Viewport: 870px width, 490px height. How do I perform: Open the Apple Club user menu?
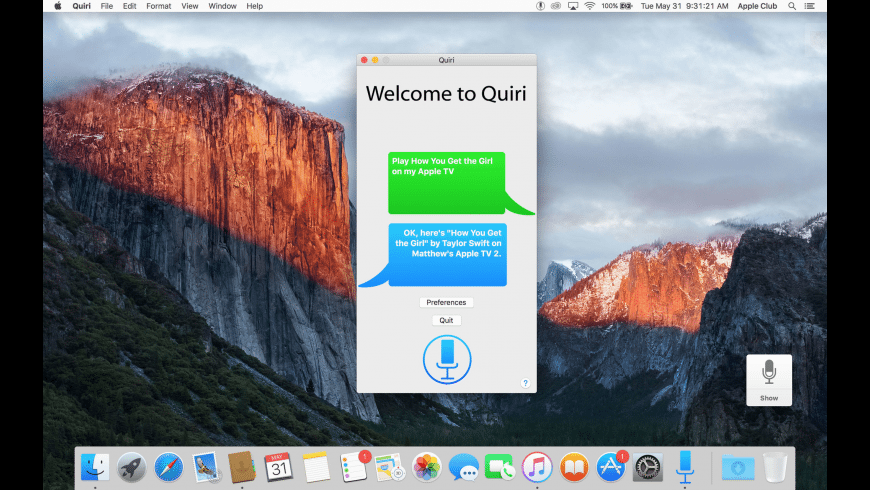point(757,6)
